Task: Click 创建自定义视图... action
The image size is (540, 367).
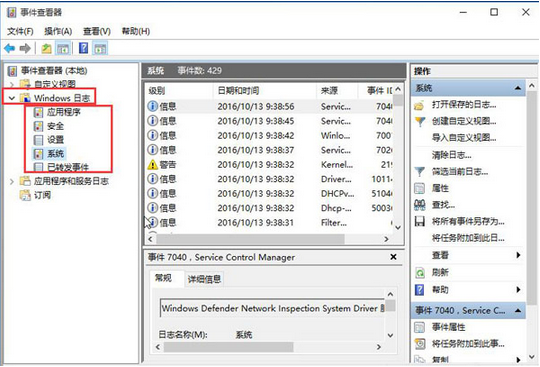Action: [x=464, y=121]
